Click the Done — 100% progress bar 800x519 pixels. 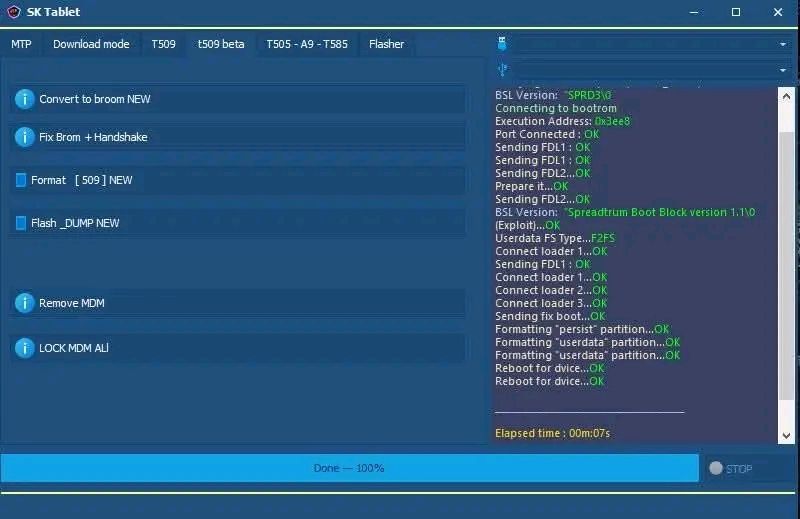[x=349, y=468]
